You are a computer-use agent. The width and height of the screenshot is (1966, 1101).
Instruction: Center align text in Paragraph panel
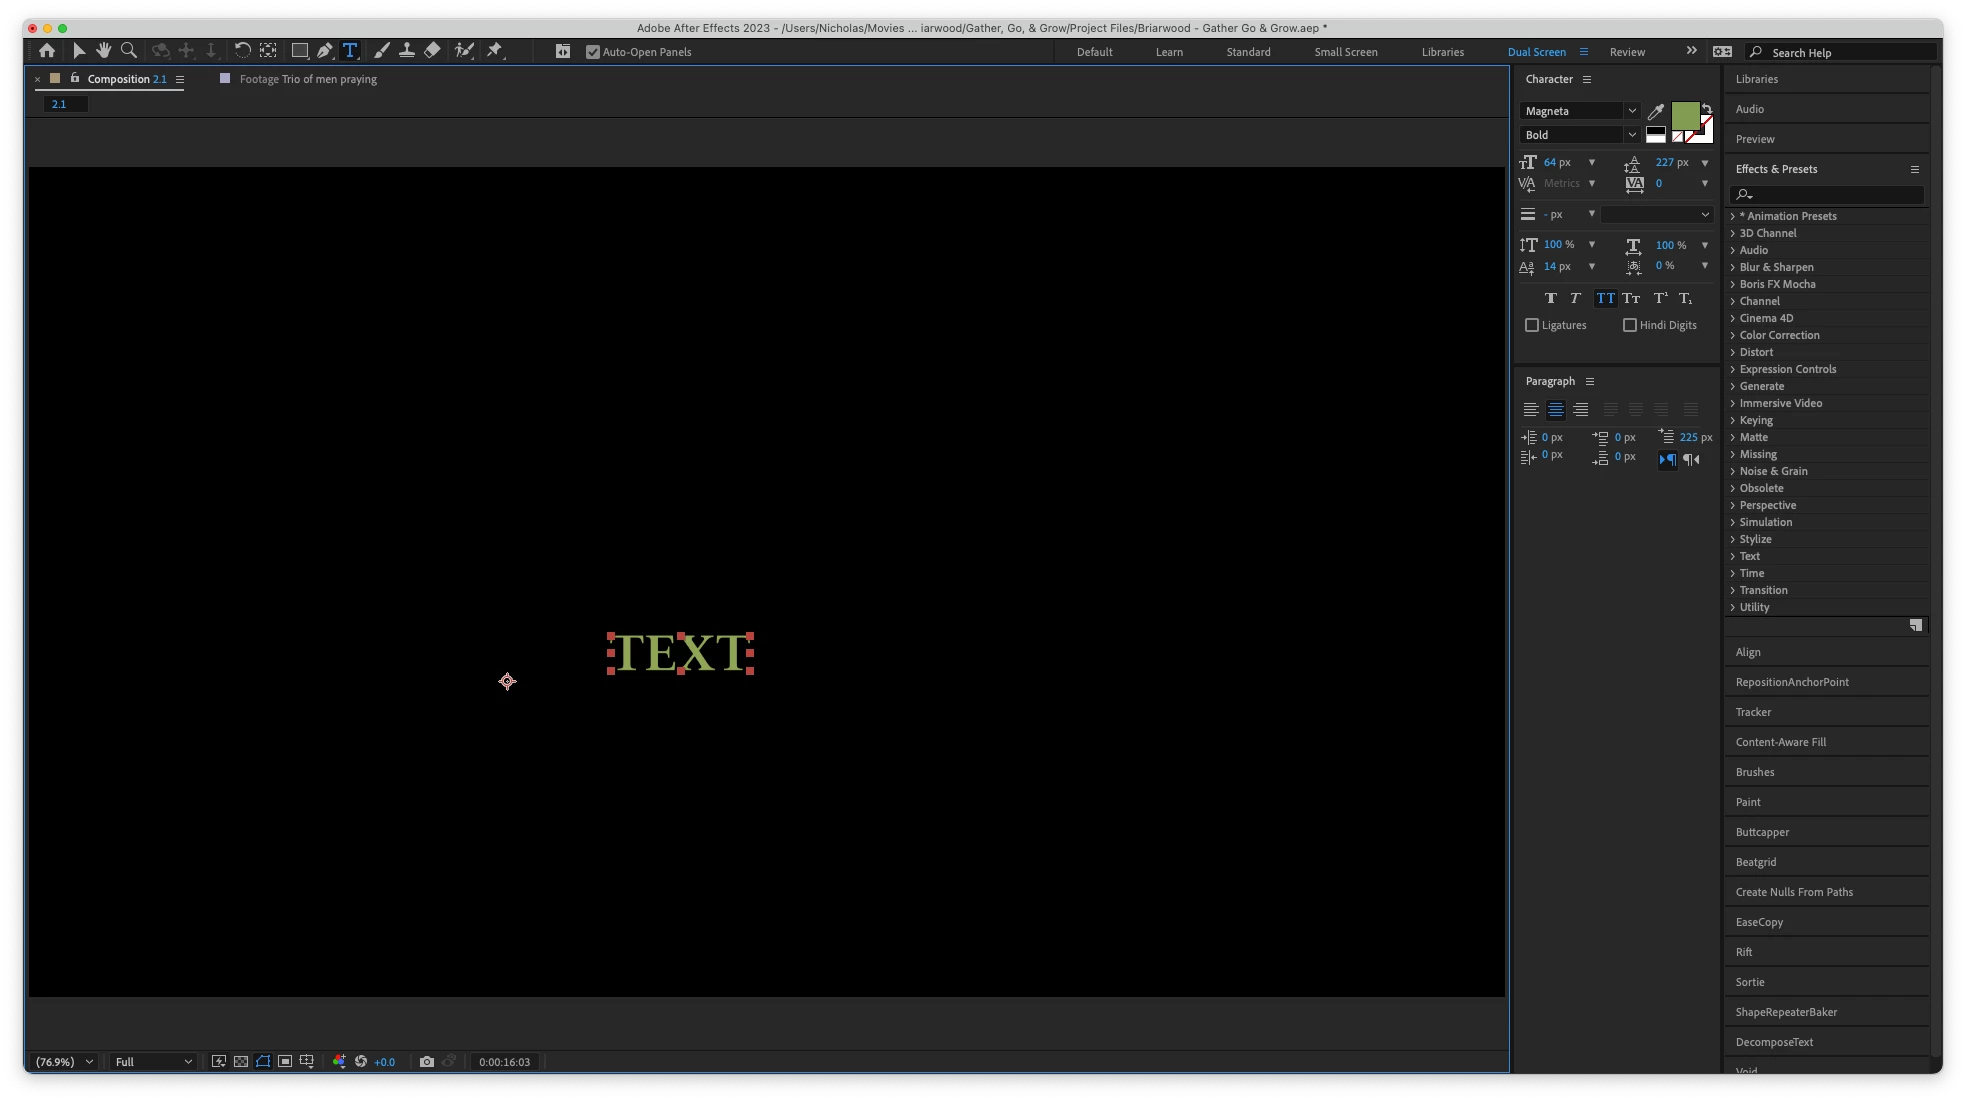(1555, 410)
